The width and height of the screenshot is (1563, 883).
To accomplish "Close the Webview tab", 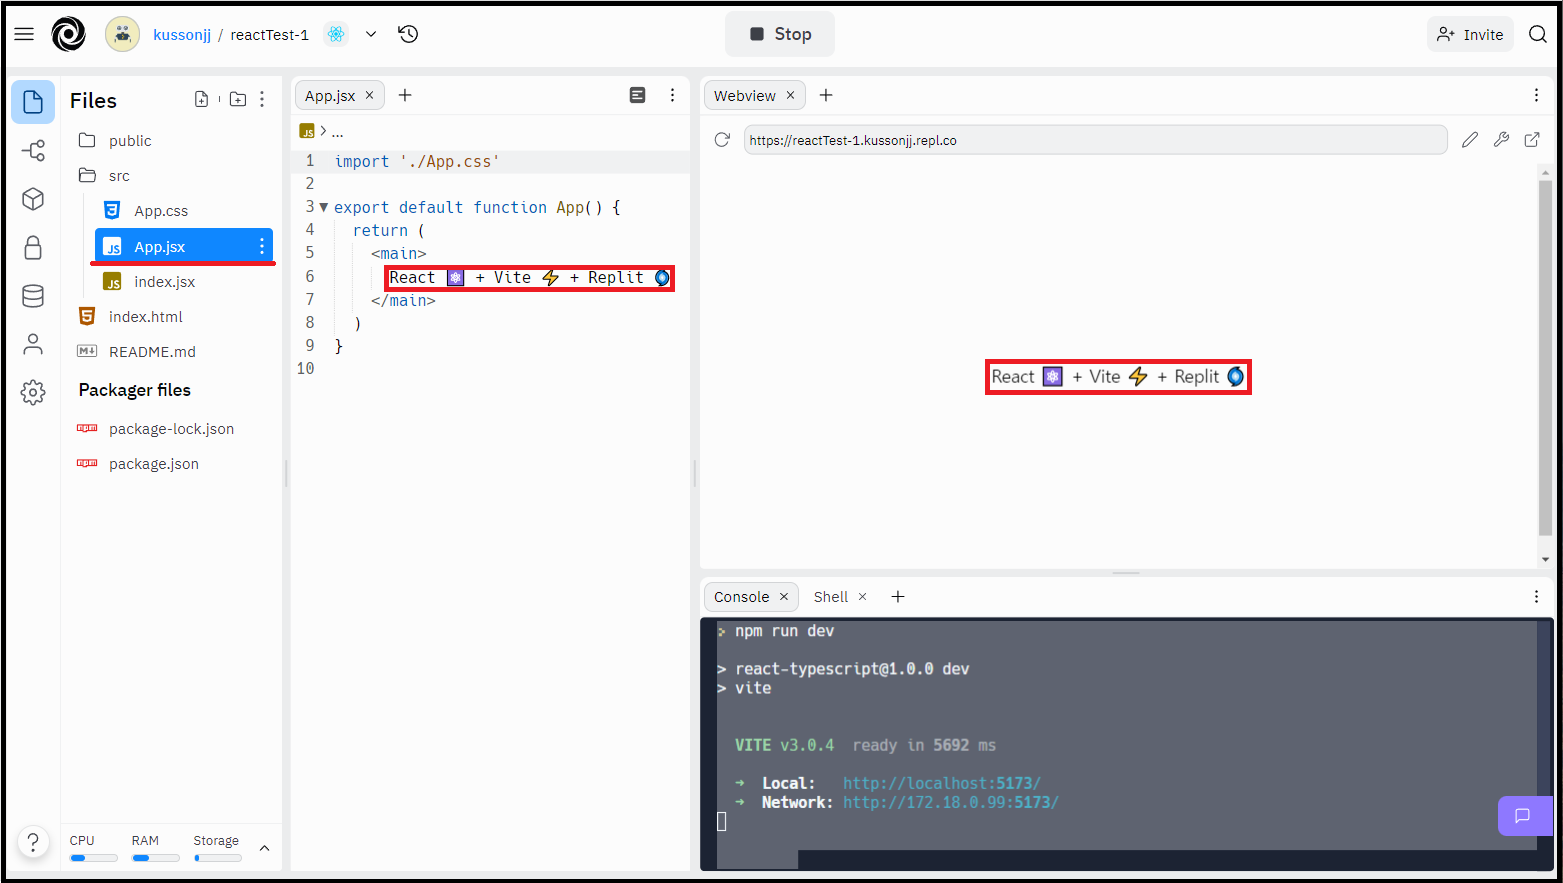I will [x=790, y=95].
